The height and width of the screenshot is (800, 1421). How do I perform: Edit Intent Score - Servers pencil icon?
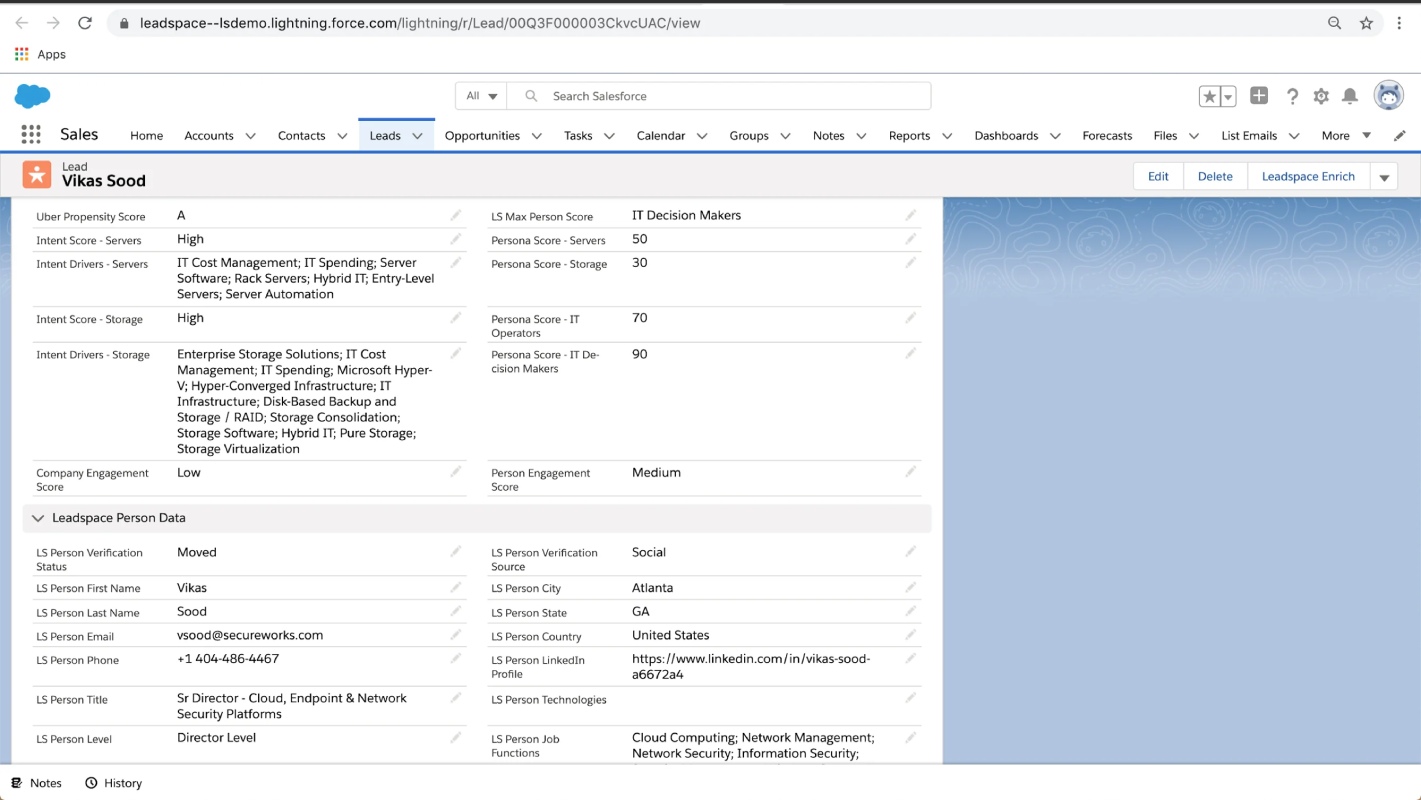click(x=455, y=239)
